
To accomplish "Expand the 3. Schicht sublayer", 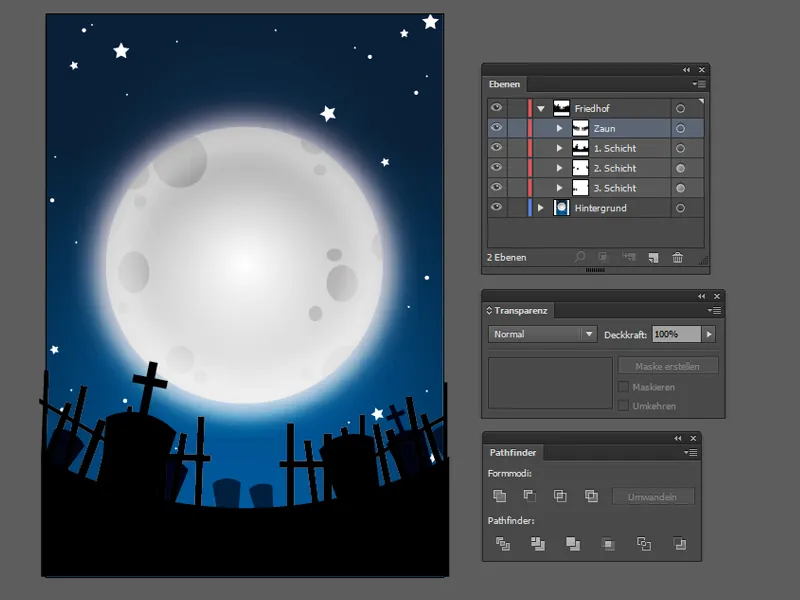I will click(559, 188).
